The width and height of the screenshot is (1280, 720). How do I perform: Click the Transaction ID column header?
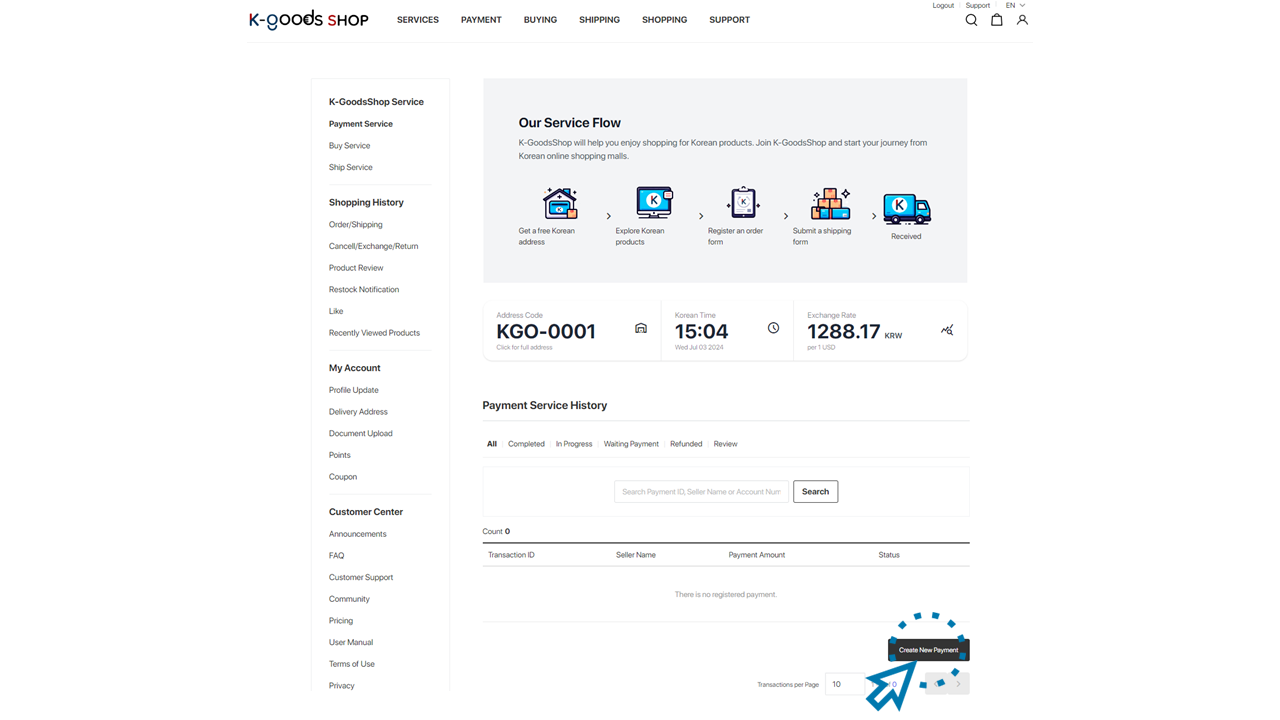coord(511,555)
